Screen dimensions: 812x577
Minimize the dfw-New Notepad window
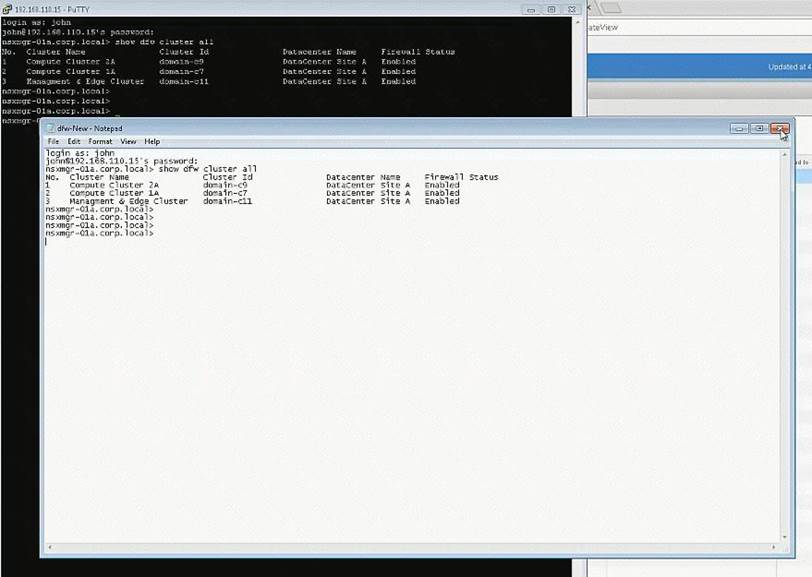[738, 128]
